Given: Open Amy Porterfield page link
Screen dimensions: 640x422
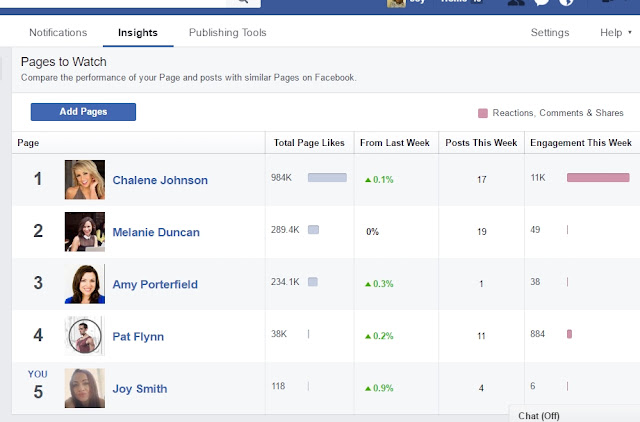Looking at the screenshot, I should point(155,284).
